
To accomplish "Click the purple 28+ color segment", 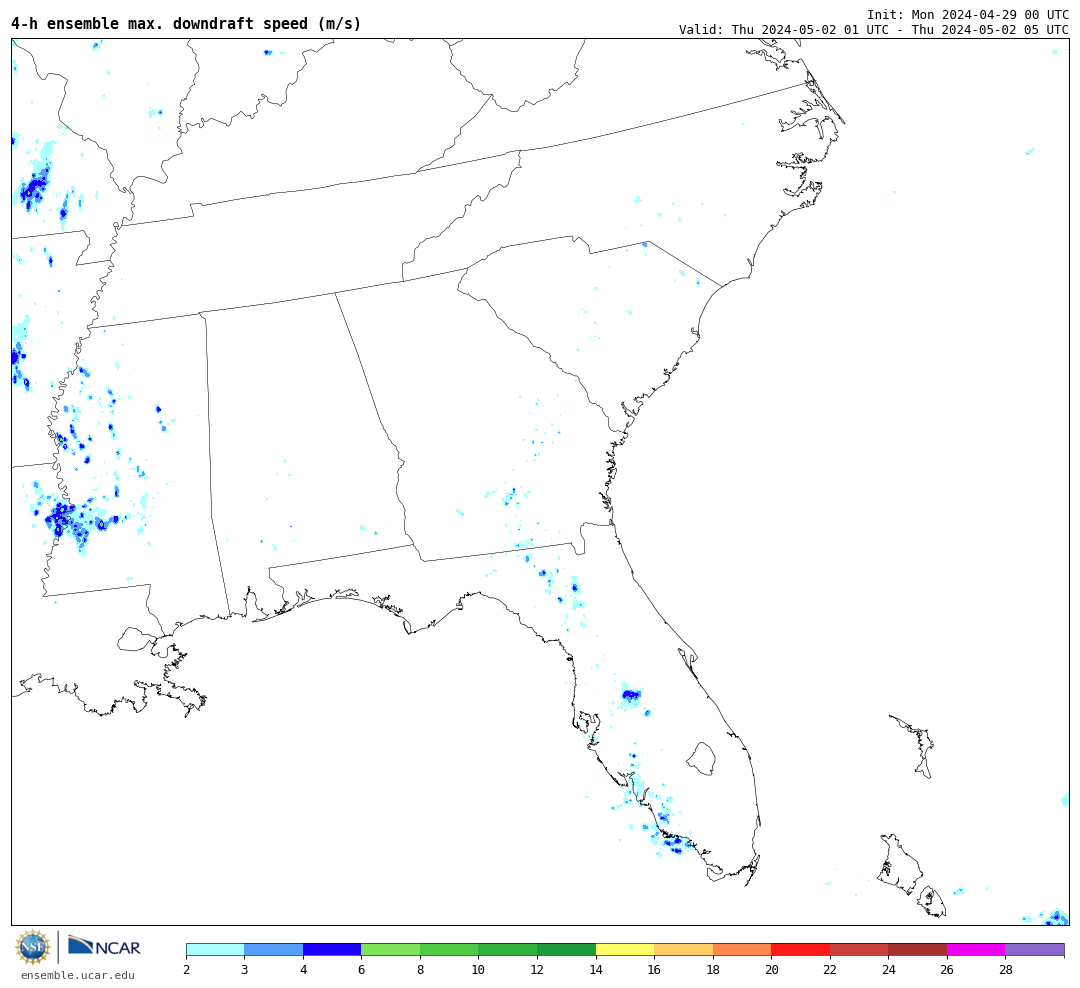I will 1035,949.
